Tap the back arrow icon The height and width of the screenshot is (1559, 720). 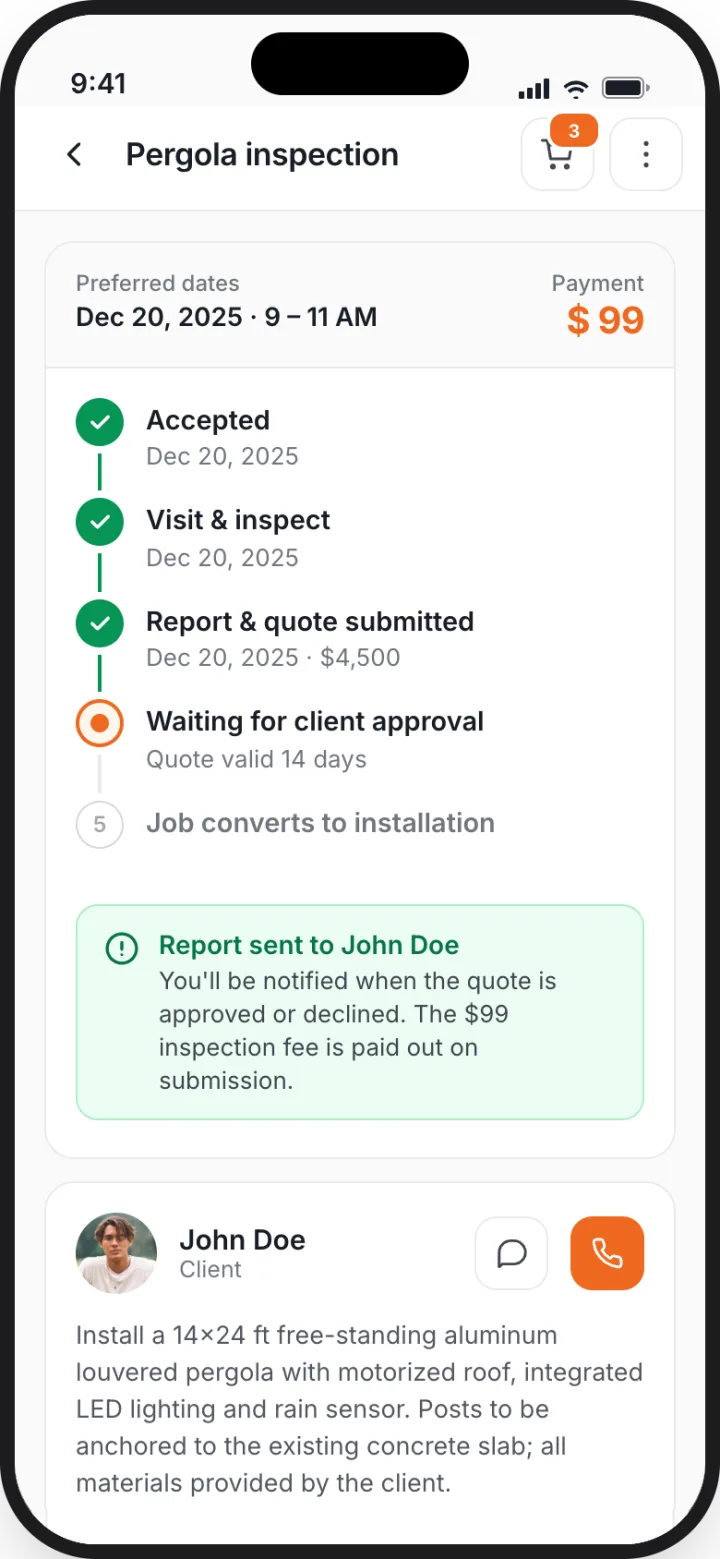74,155
